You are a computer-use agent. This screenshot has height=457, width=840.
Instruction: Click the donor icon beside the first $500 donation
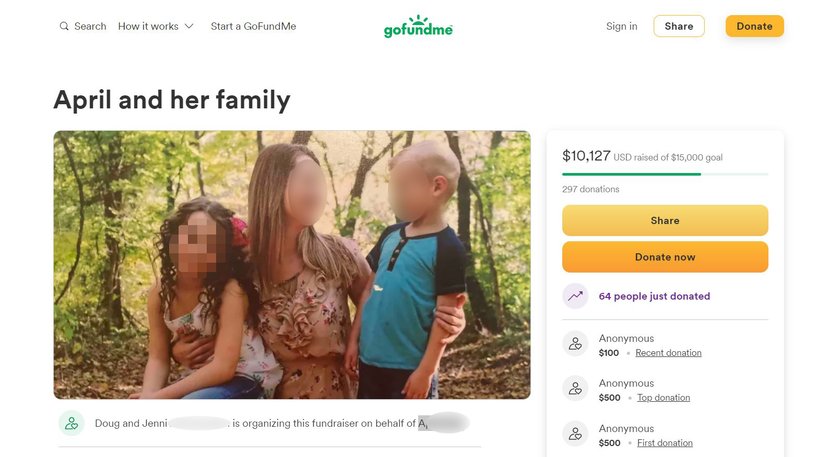click(575, 433)
